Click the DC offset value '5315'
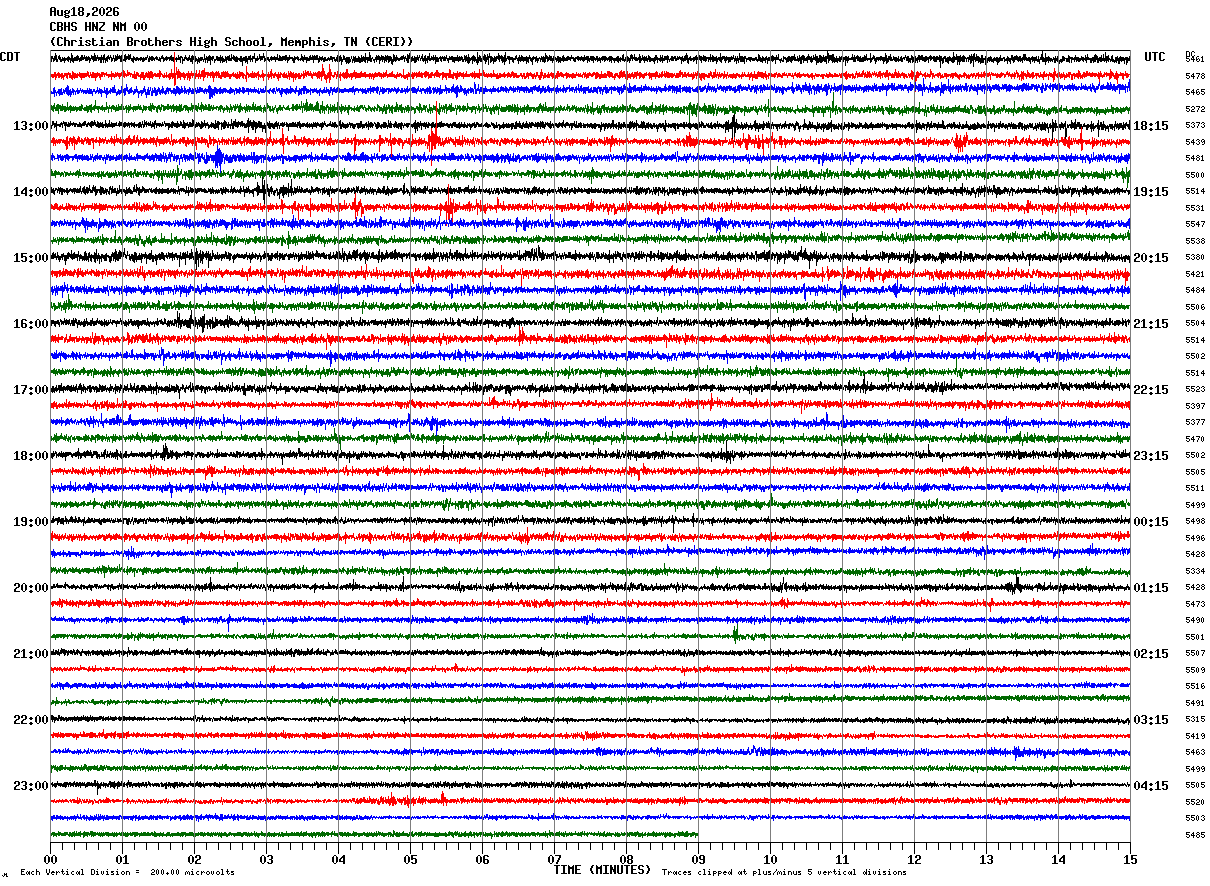This screenshot has height=886, width=1210. click(x=1195, y=720)
